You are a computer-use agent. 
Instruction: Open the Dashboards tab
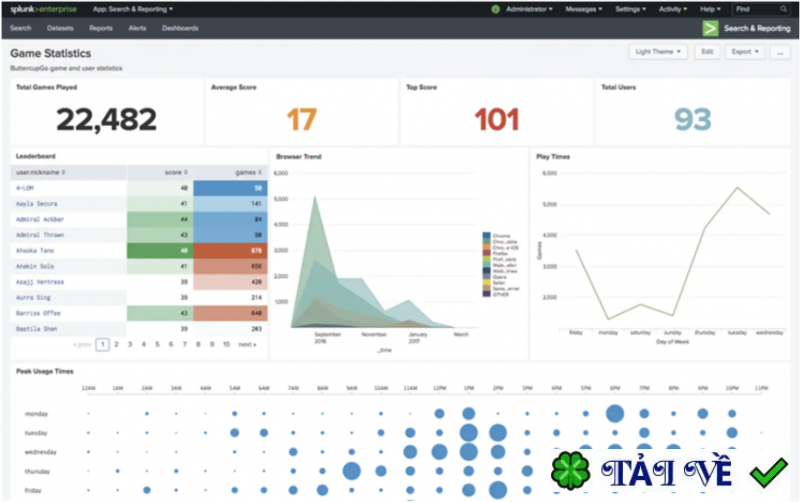(180, 28)
